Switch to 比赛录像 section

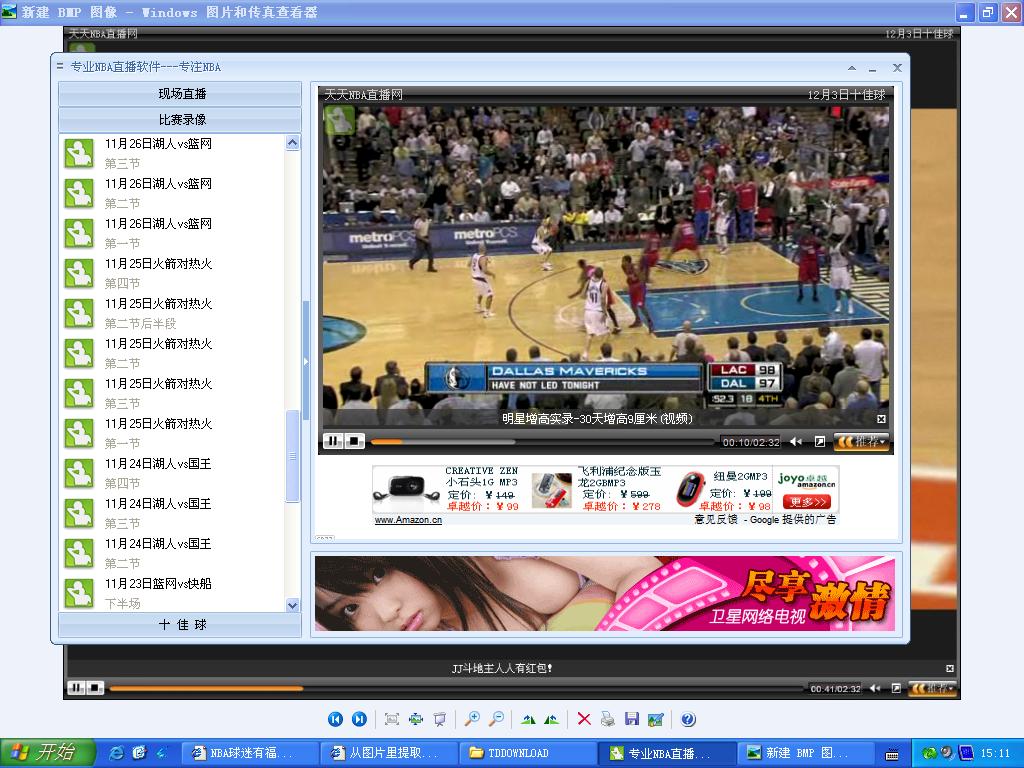(x=180, y=120)
